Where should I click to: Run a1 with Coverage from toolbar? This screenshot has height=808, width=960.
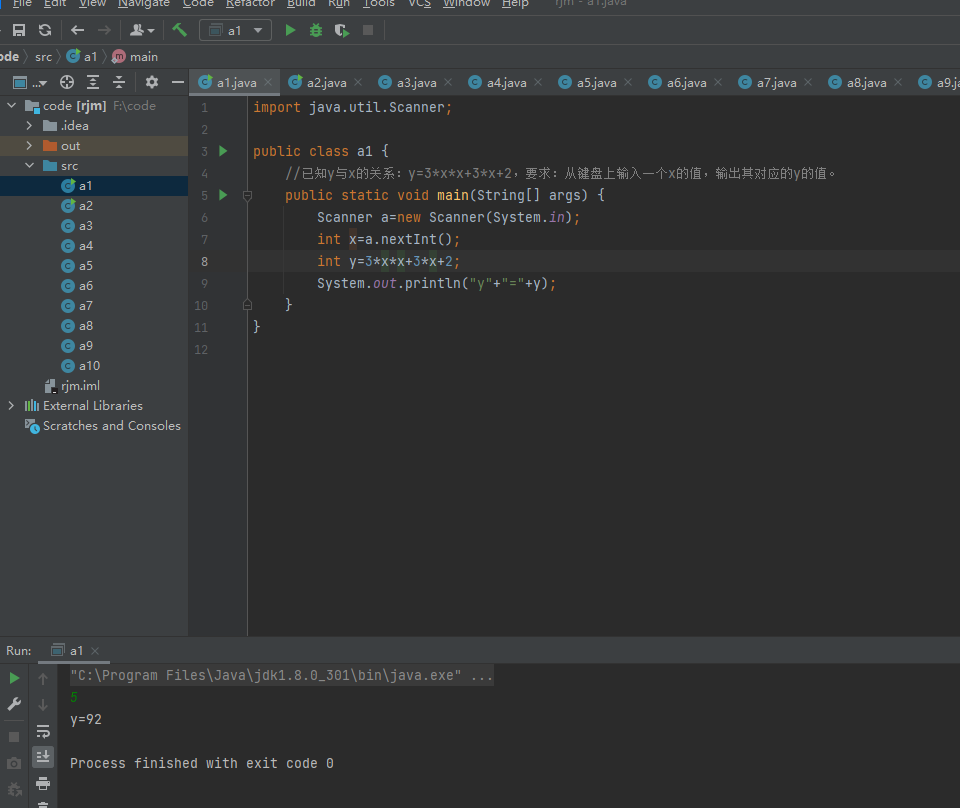coord(342,30)
